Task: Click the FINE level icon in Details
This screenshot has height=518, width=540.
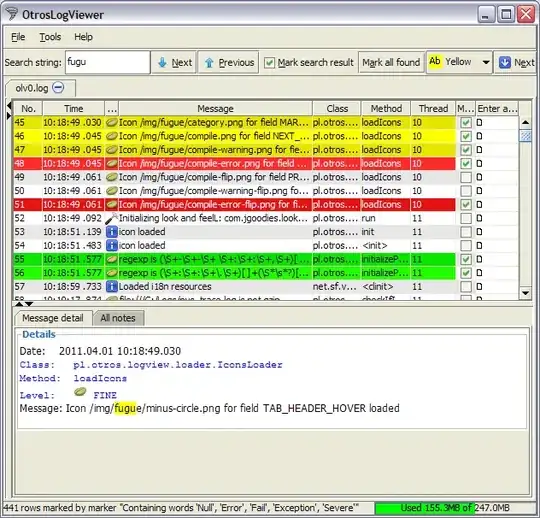Action: click(x=80, y=392)
